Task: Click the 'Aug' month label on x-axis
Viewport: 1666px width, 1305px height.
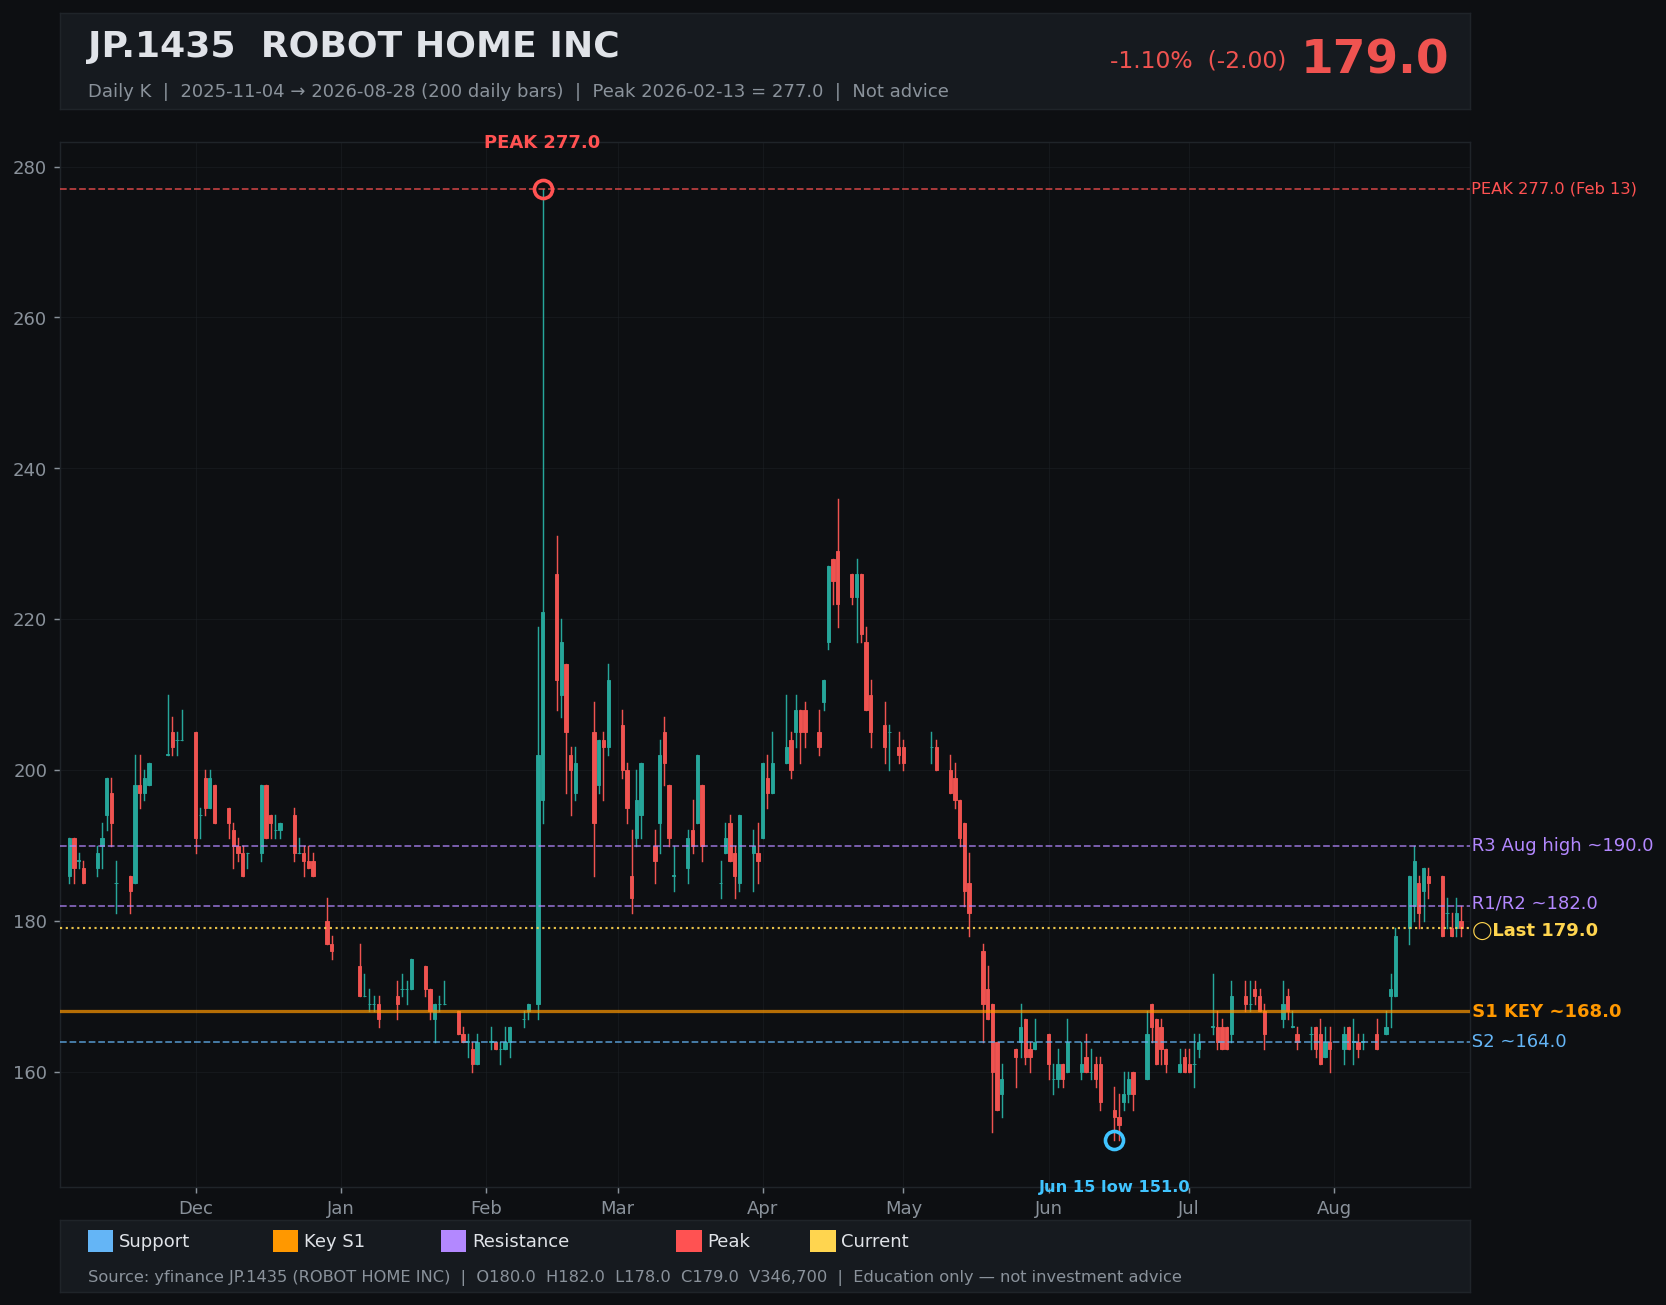Action: click(1334, 1208)
